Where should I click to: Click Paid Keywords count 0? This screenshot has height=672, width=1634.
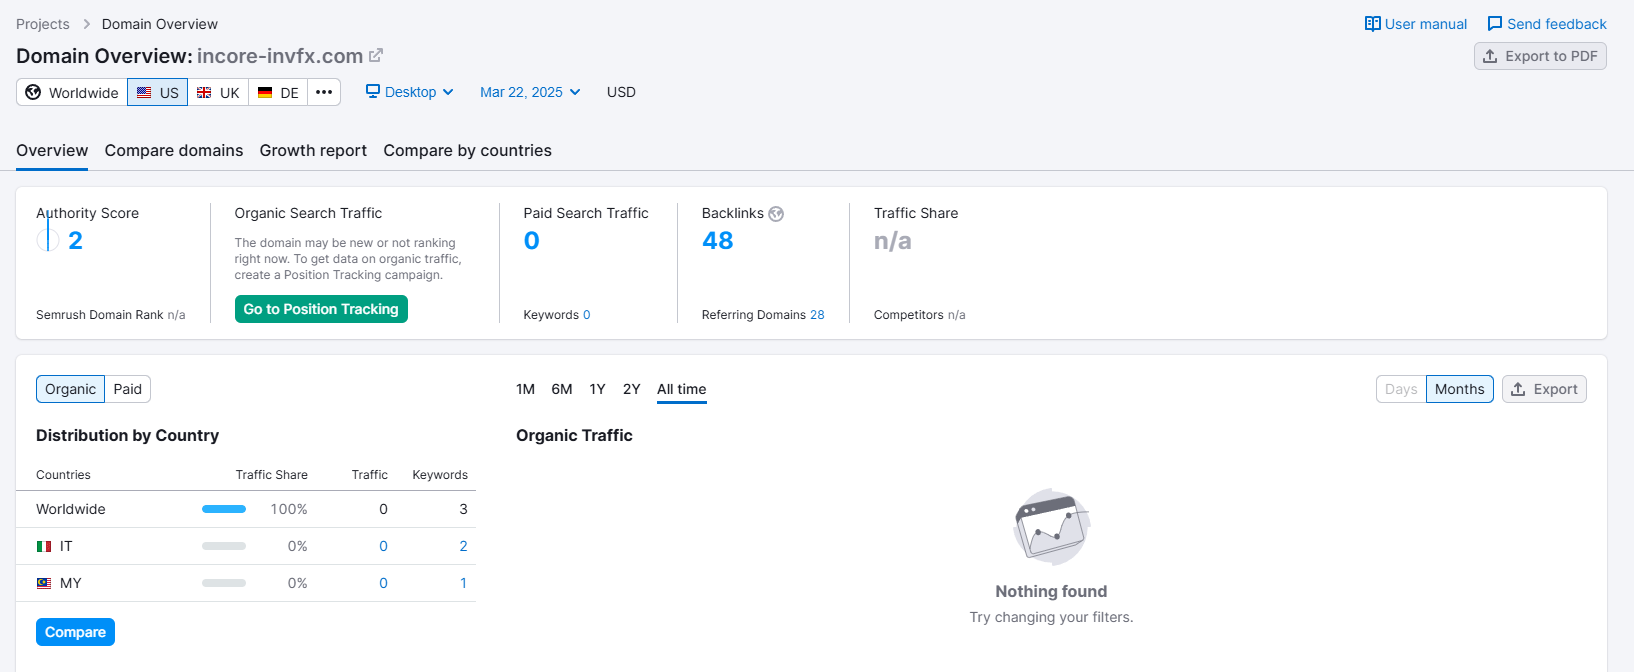click(x=587, y=315)
